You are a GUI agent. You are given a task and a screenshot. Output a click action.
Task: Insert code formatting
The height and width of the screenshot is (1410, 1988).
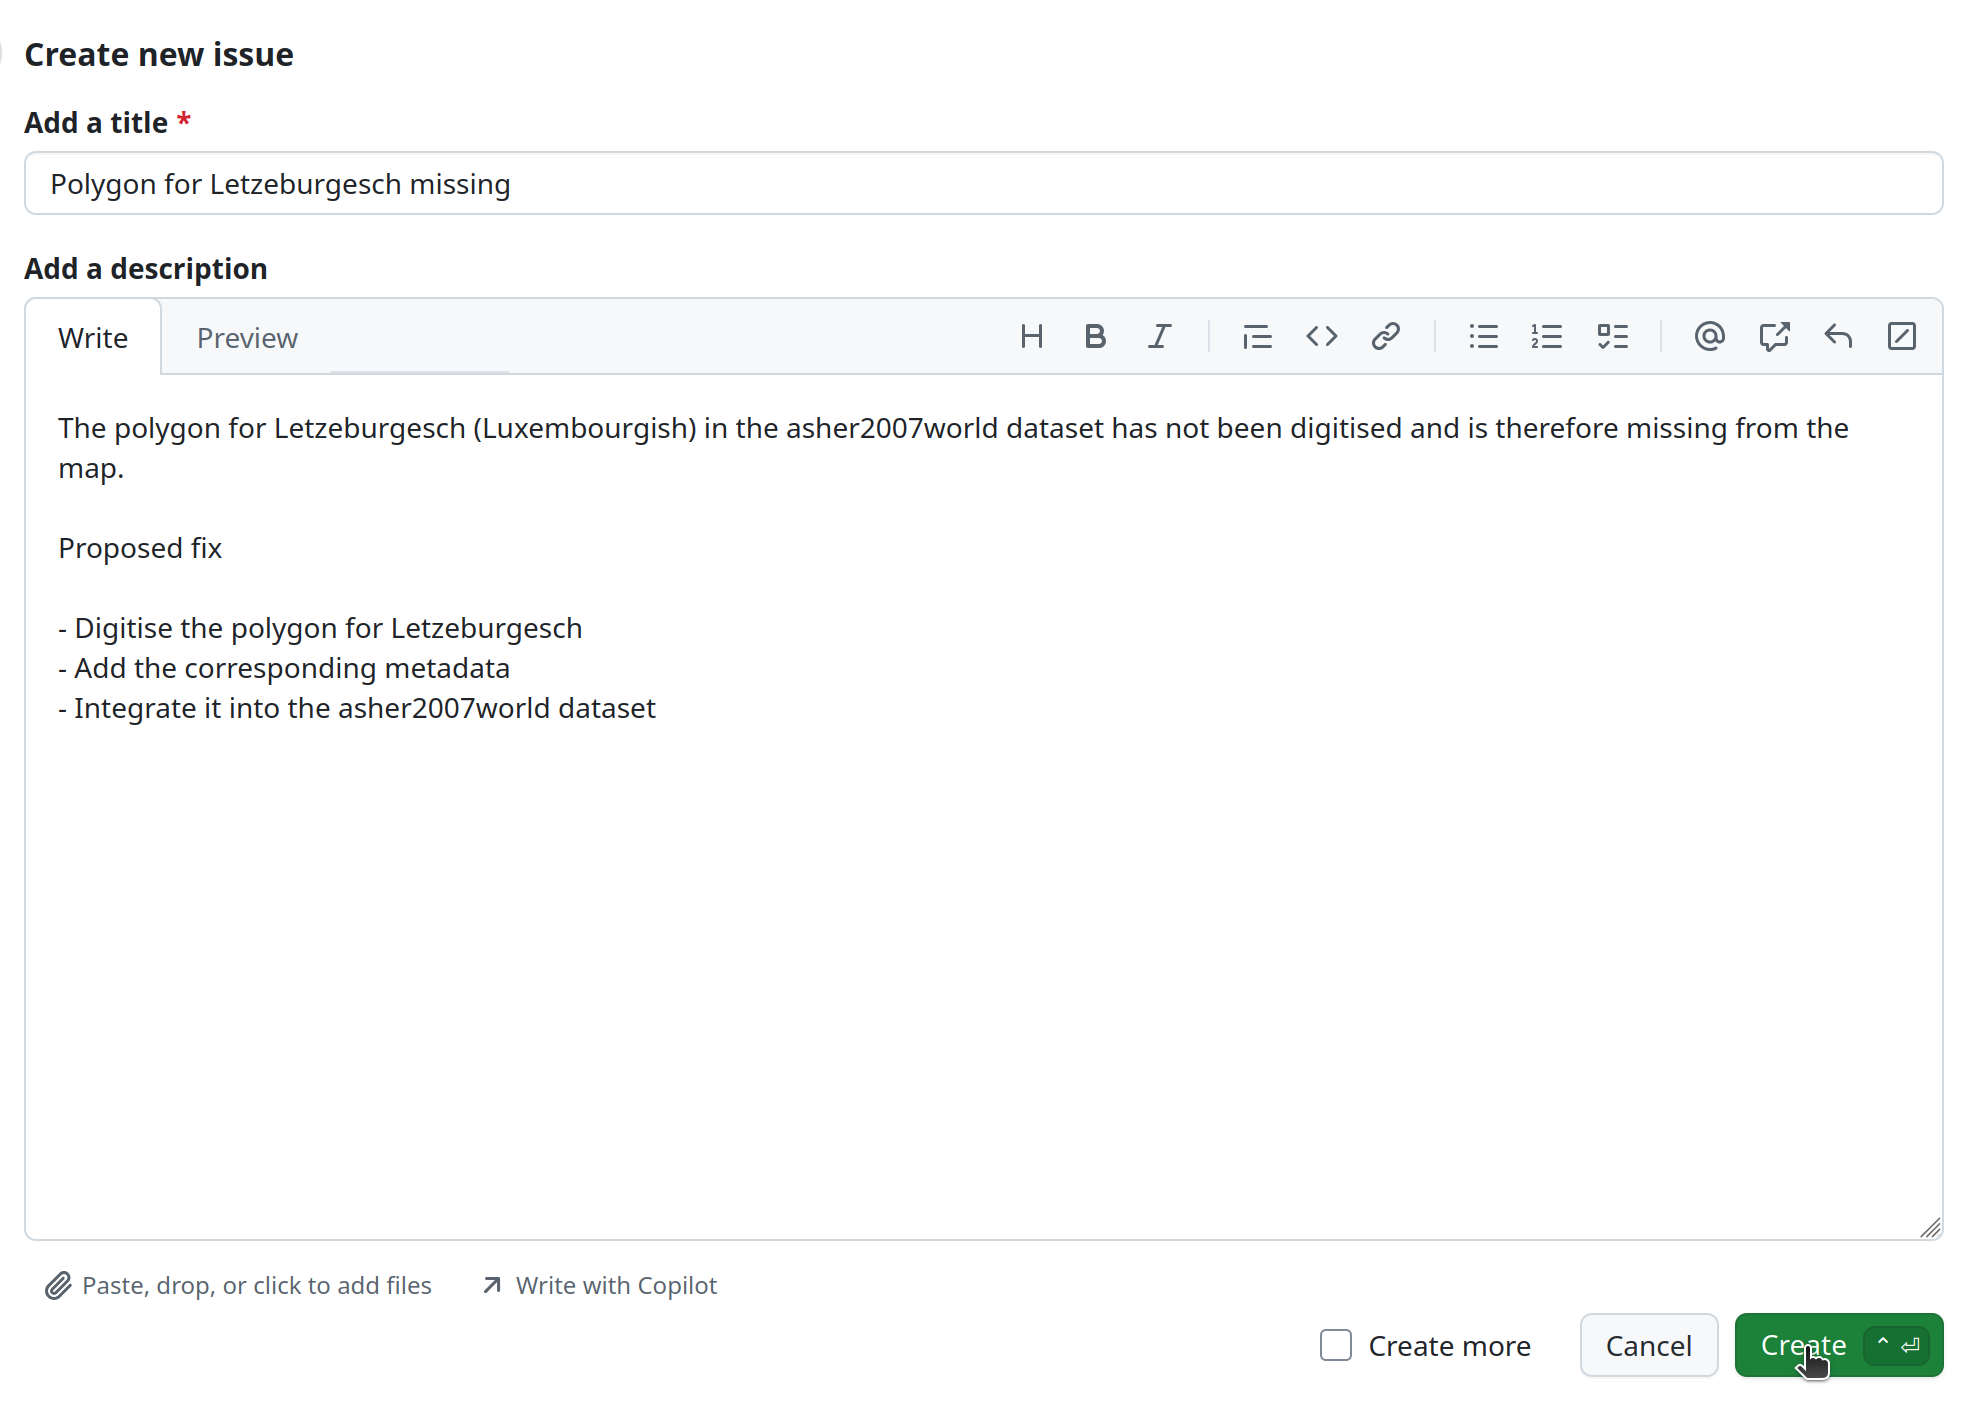pyautogui.click(x=1321, y=337)
